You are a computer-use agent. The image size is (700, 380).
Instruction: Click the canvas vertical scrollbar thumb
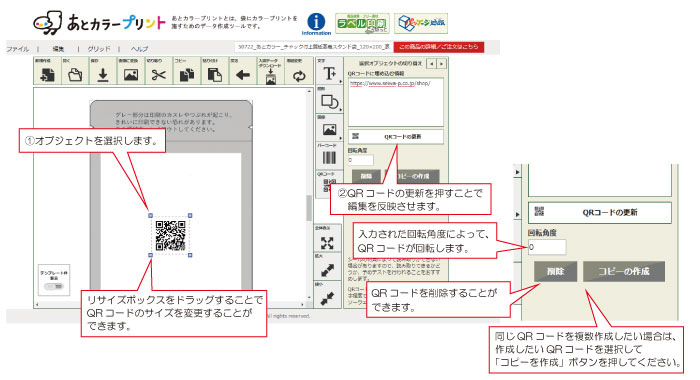point(308,208)
